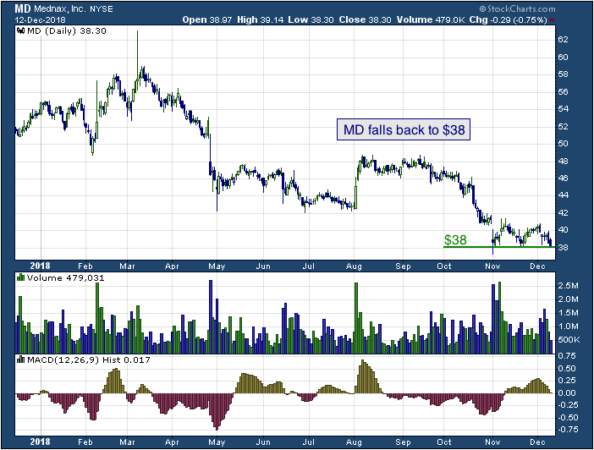
Task: Click the Mednax, Inc. company name
Action: point(60,9)
